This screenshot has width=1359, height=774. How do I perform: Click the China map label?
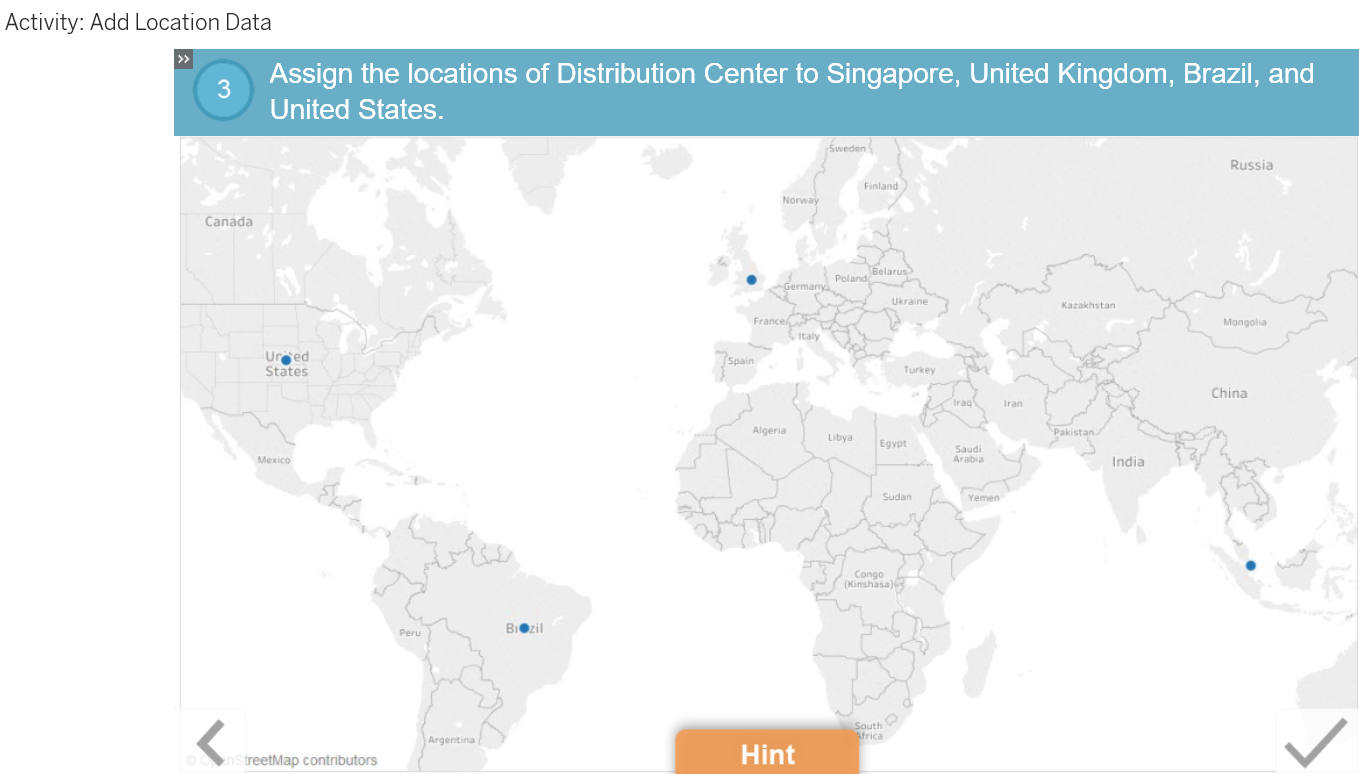click(1229, 393)
